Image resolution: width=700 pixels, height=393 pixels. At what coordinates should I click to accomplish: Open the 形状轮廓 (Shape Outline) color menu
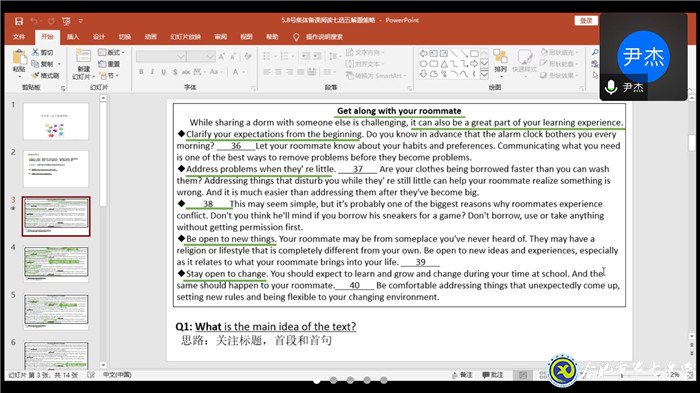coord(559,64)
